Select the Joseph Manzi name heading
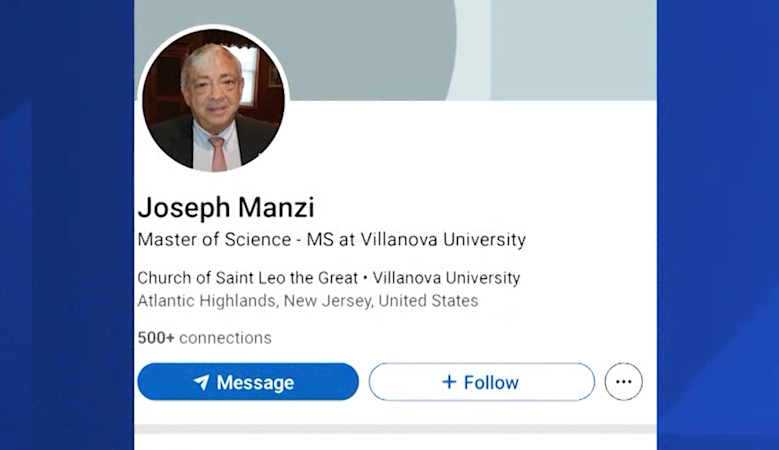The width and height of the screenshot is (779, 450). pos(226,207)
